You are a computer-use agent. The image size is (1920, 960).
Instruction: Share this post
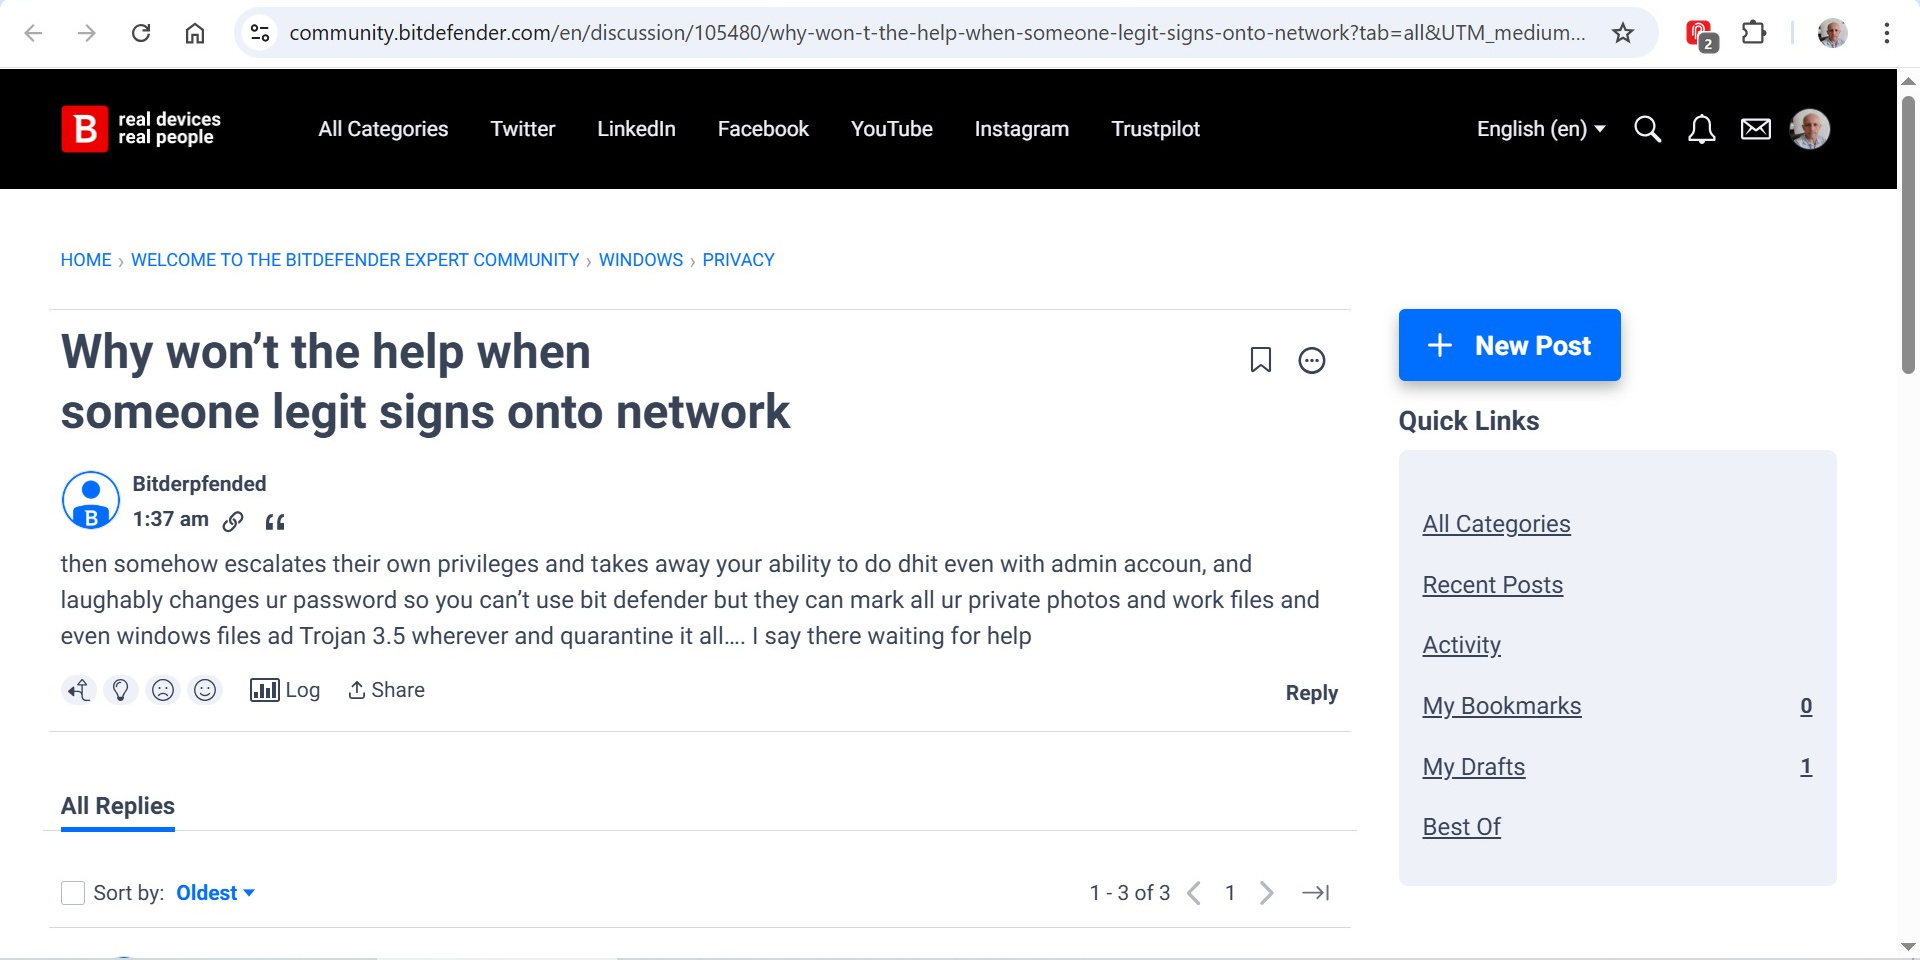point(386,690)
